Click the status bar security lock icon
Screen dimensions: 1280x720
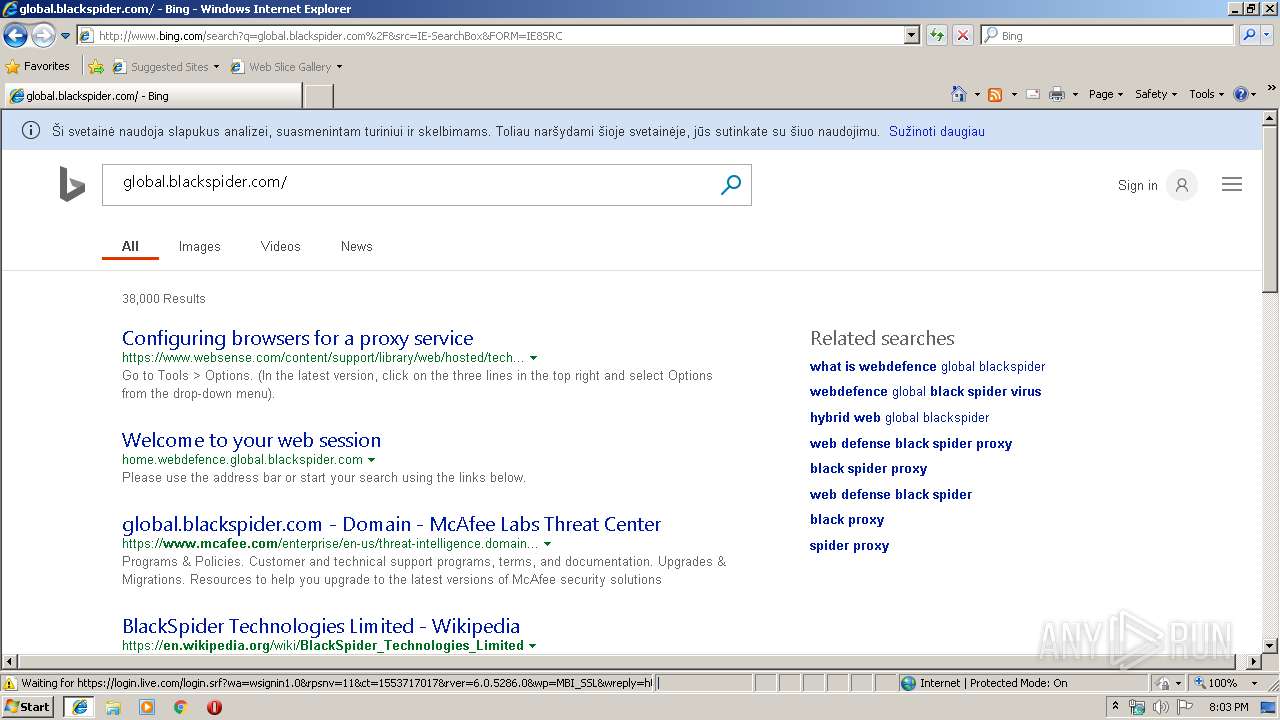pos(1162,683)
